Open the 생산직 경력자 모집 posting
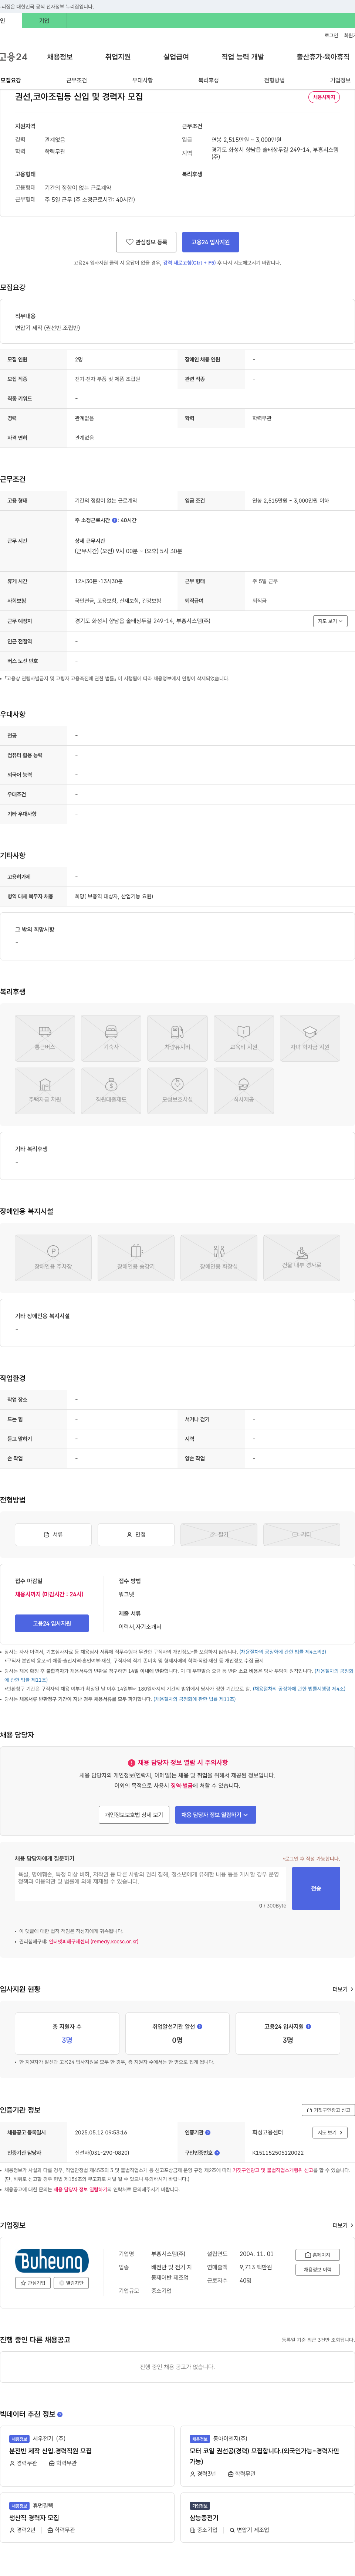 (34, 2518)
